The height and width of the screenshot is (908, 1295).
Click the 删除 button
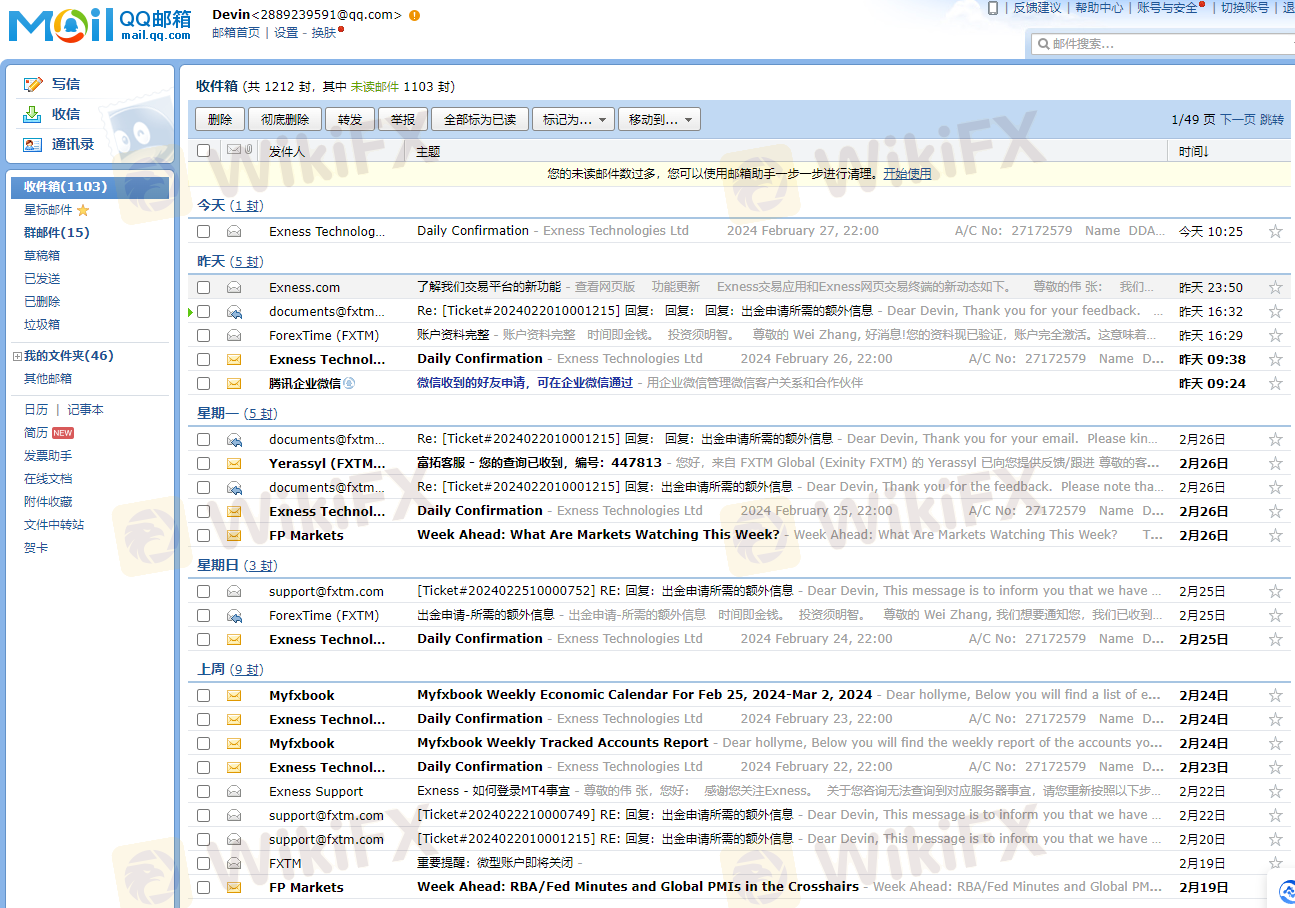[220, 120]
